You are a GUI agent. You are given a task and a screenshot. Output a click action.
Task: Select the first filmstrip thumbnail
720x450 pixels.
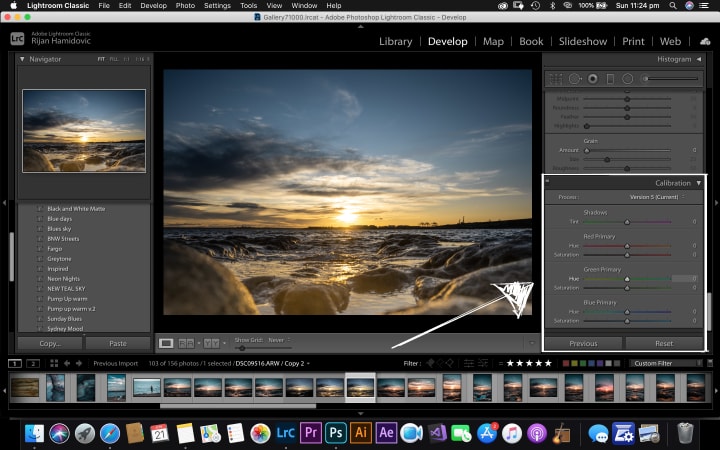[25, 387]
